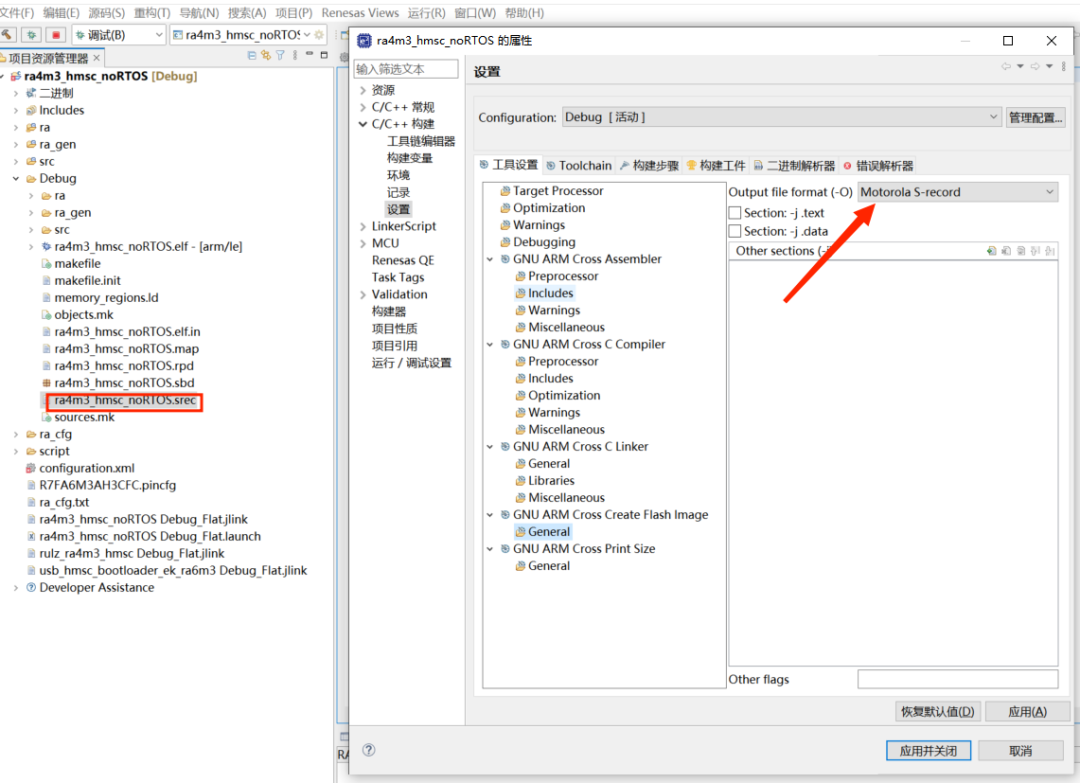Collapse GNU ARM Cross Create Flash Image node
The image size is (1080, 783).
490,515
